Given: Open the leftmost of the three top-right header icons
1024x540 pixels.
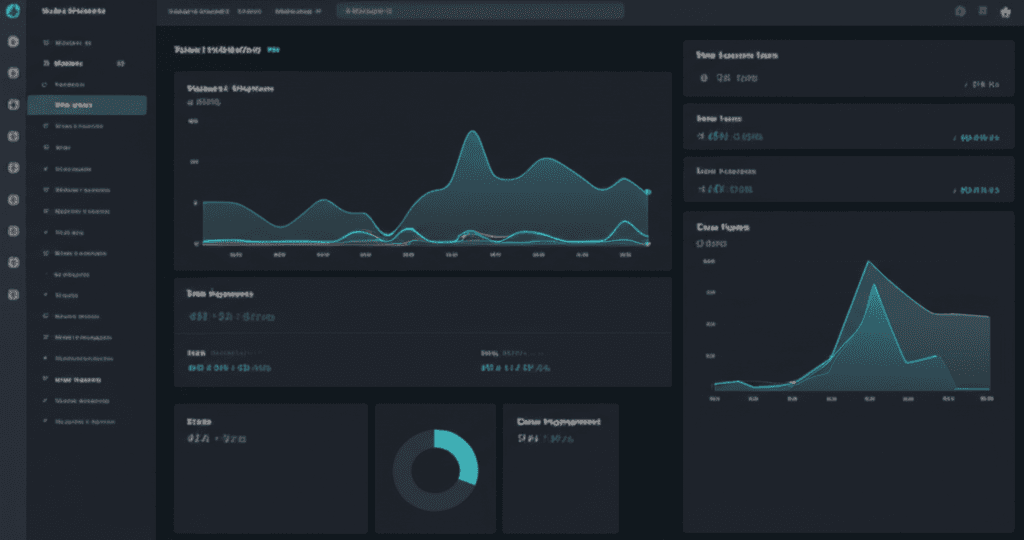Looking at the screenshot, I should pyautogui.click(x=960, y=11).
